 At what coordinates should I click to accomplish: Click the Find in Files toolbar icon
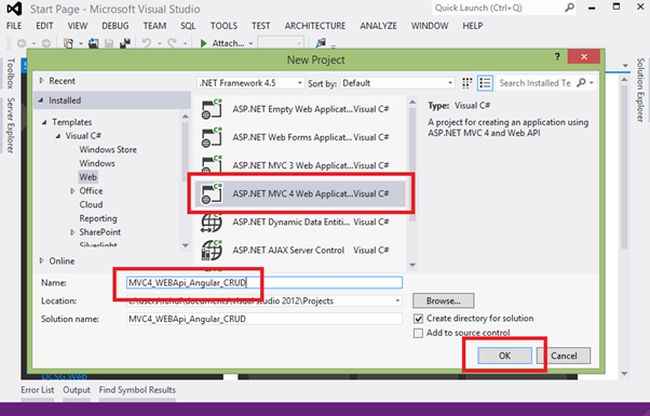(320, 43)
